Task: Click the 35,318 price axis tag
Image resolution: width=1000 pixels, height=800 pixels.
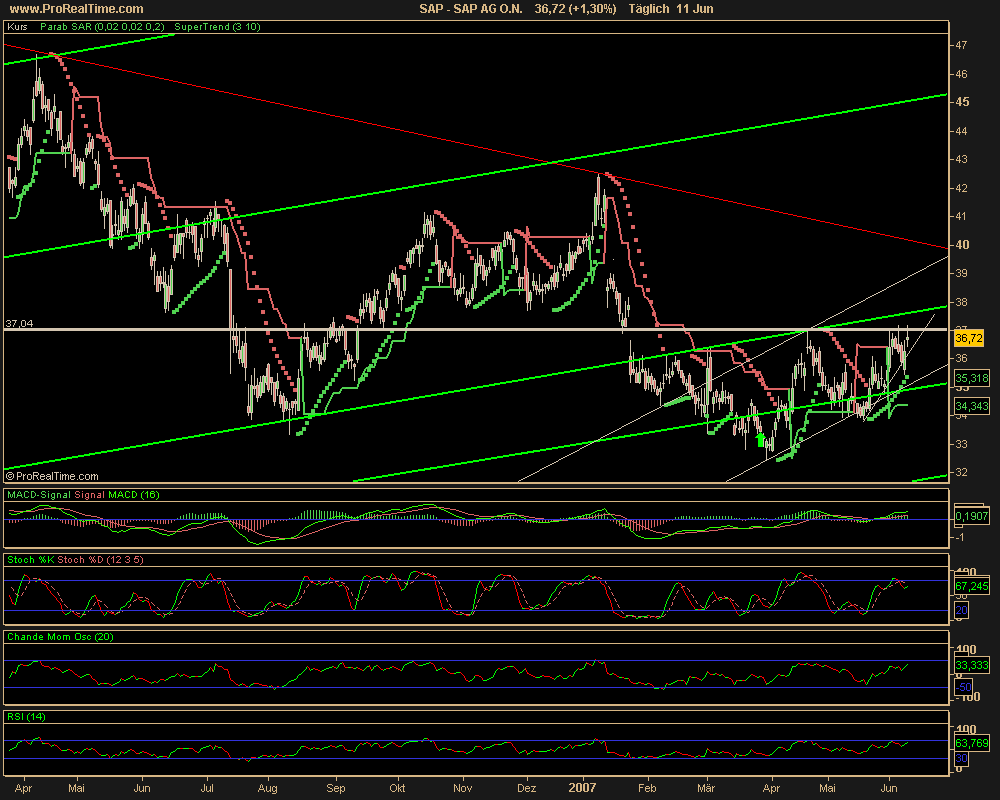Action: (971, 378)
